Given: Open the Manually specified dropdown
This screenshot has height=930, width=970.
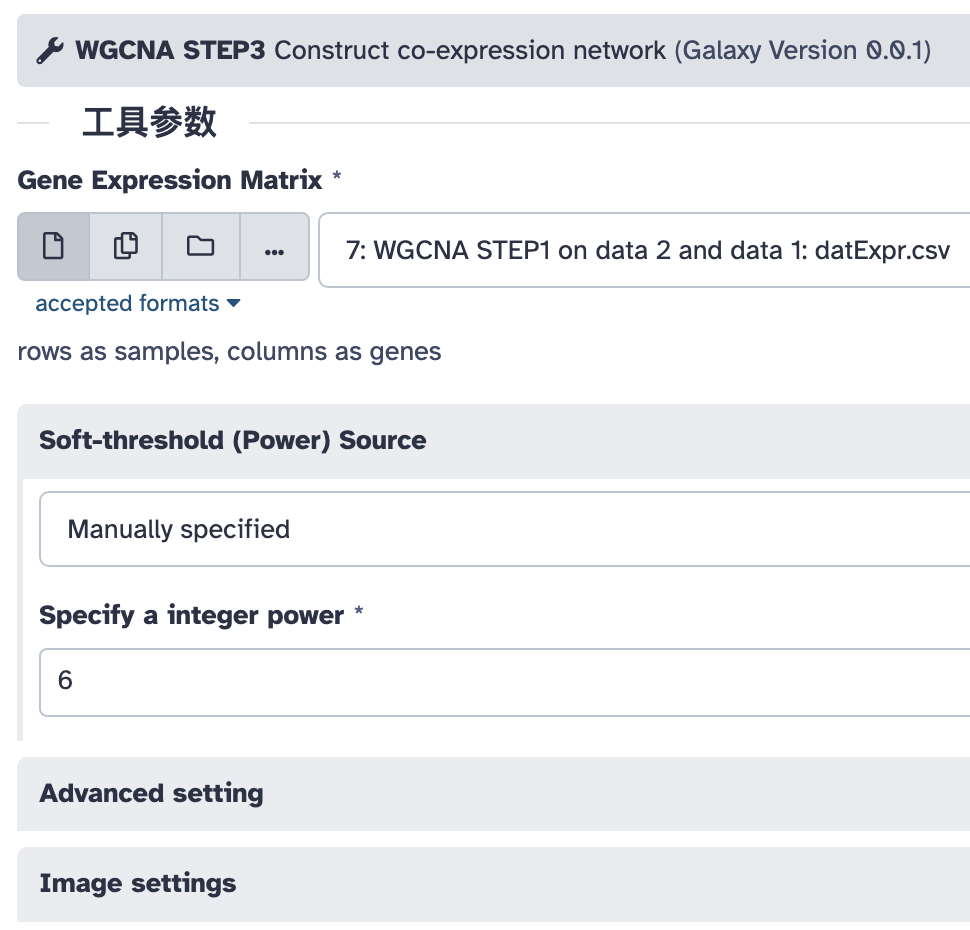Looking at the screenshot, I should 505,529.
